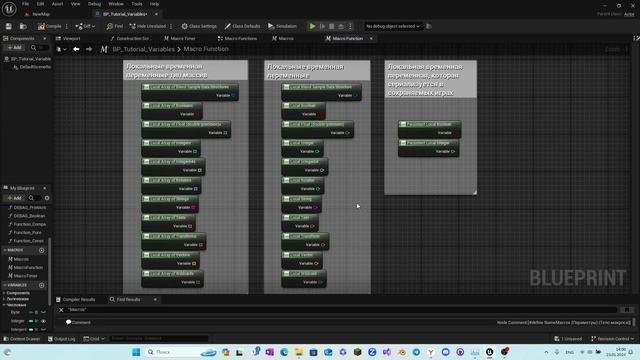This screenshot has height=360, width=640.
Task: Switch to the Macro Functions graph tab
Action: click(237, 38)
